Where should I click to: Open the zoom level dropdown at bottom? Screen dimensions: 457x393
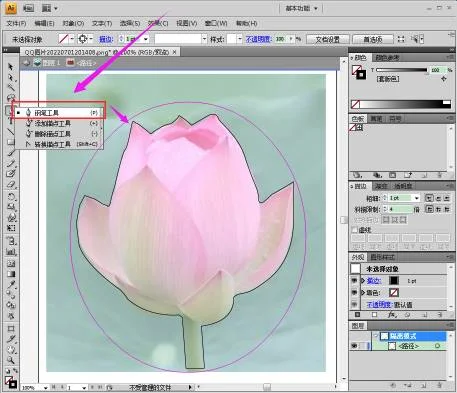point(45,388)
